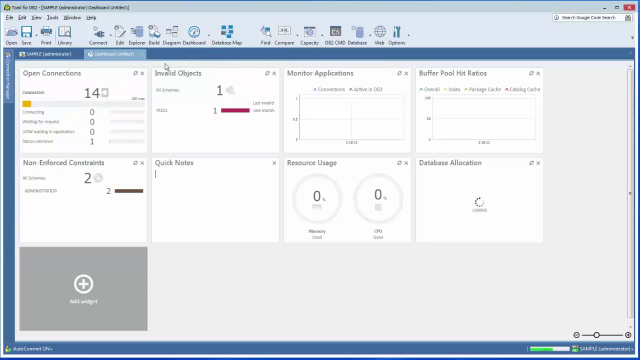Toggle the Package Cache legend series

[482, 89]
